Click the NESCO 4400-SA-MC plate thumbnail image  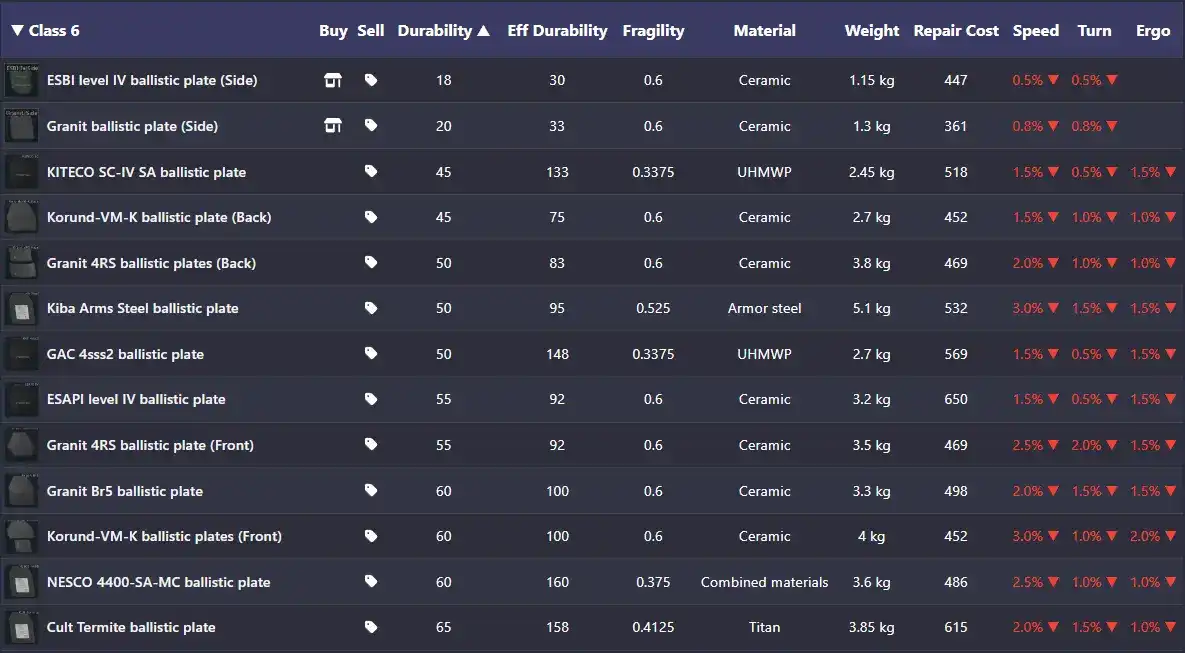click(x=21, y=582)
